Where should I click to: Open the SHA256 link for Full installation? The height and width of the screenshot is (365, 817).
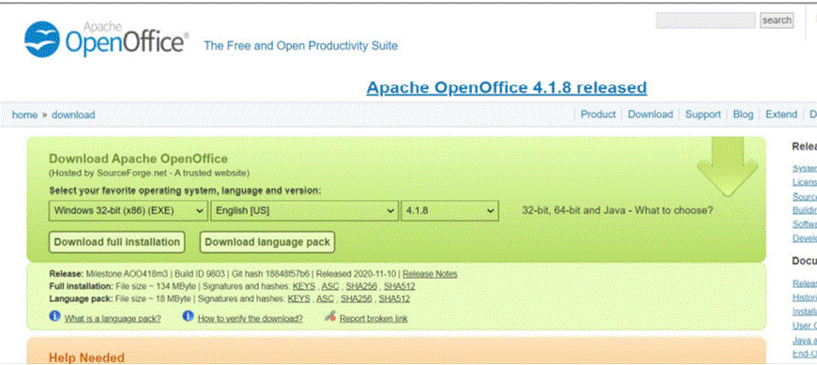(x=361, y=286)
